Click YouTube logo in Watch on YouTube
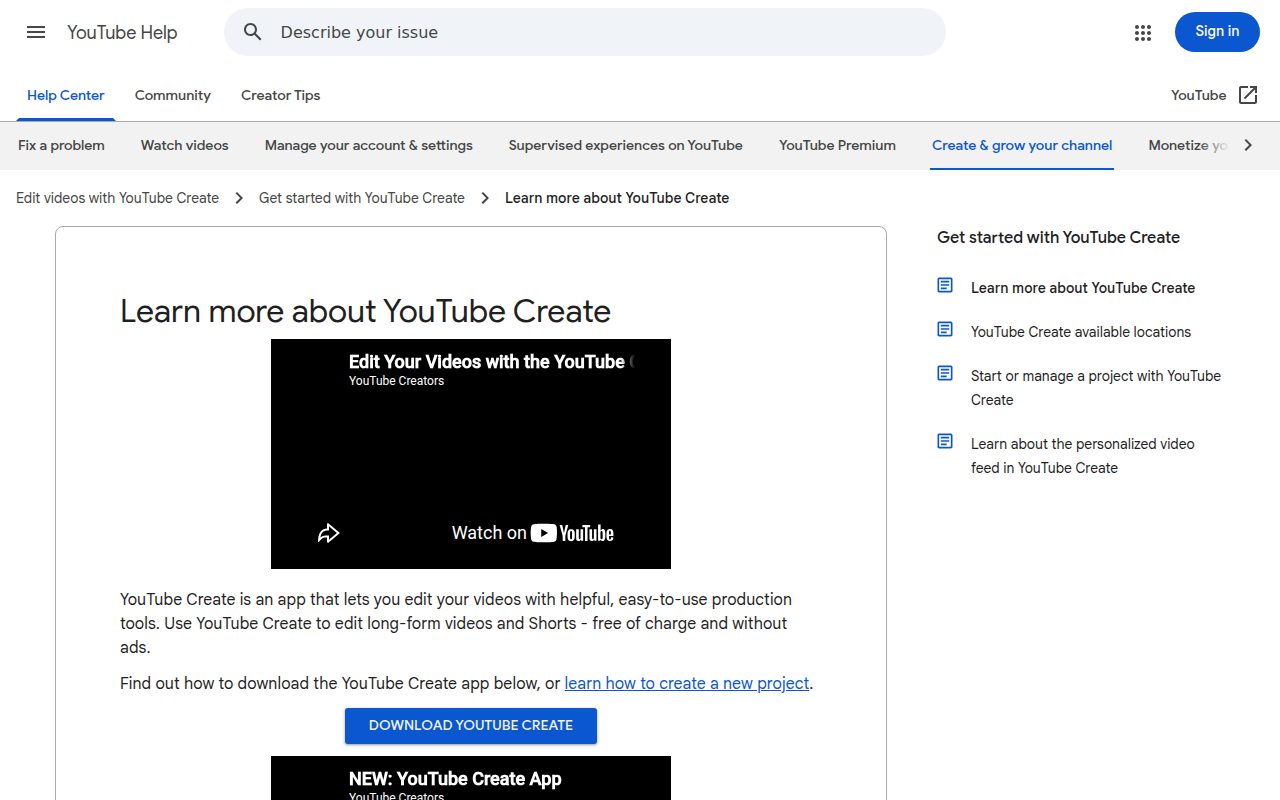Viewport: 1280px width, 800px height. click(572, 533)
